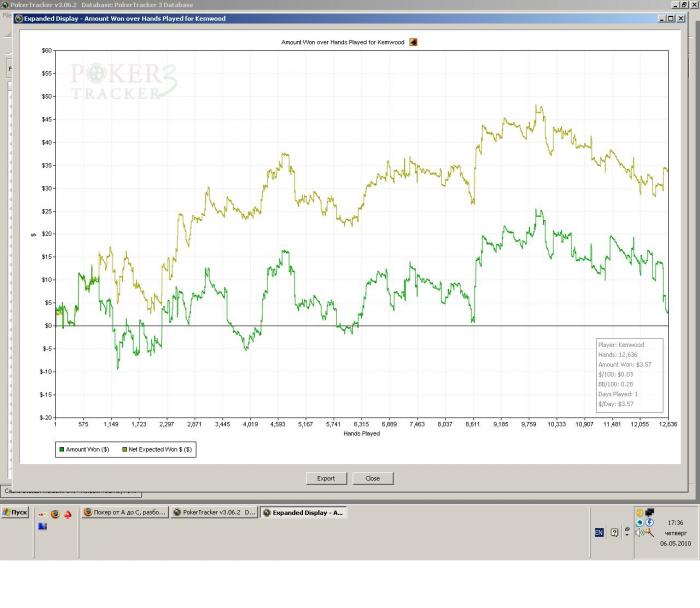Click the red quick launch icon
The height and width of the screenshot is (608, 700).
click(68, 515)
